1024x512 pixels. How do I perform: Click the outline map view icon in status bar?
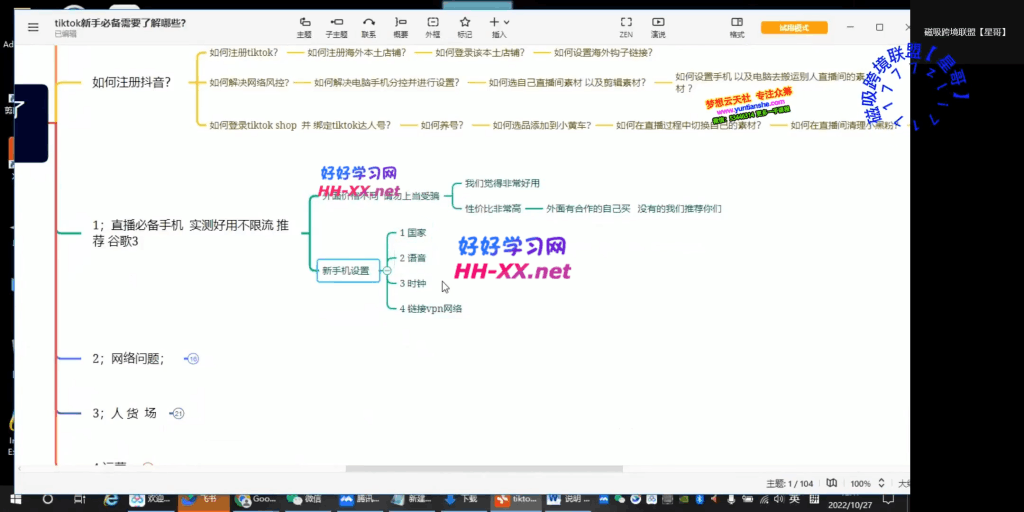pos(831,483)
